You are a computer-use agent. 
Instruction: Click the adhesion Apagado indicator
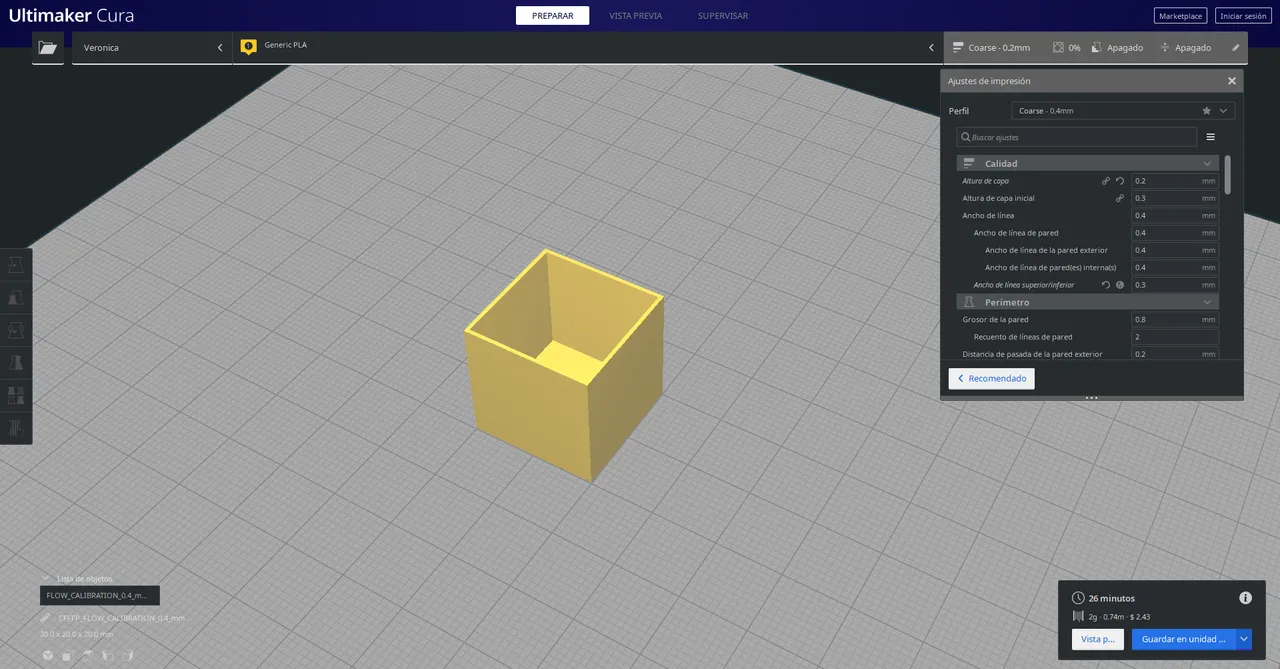[1185, 47]
